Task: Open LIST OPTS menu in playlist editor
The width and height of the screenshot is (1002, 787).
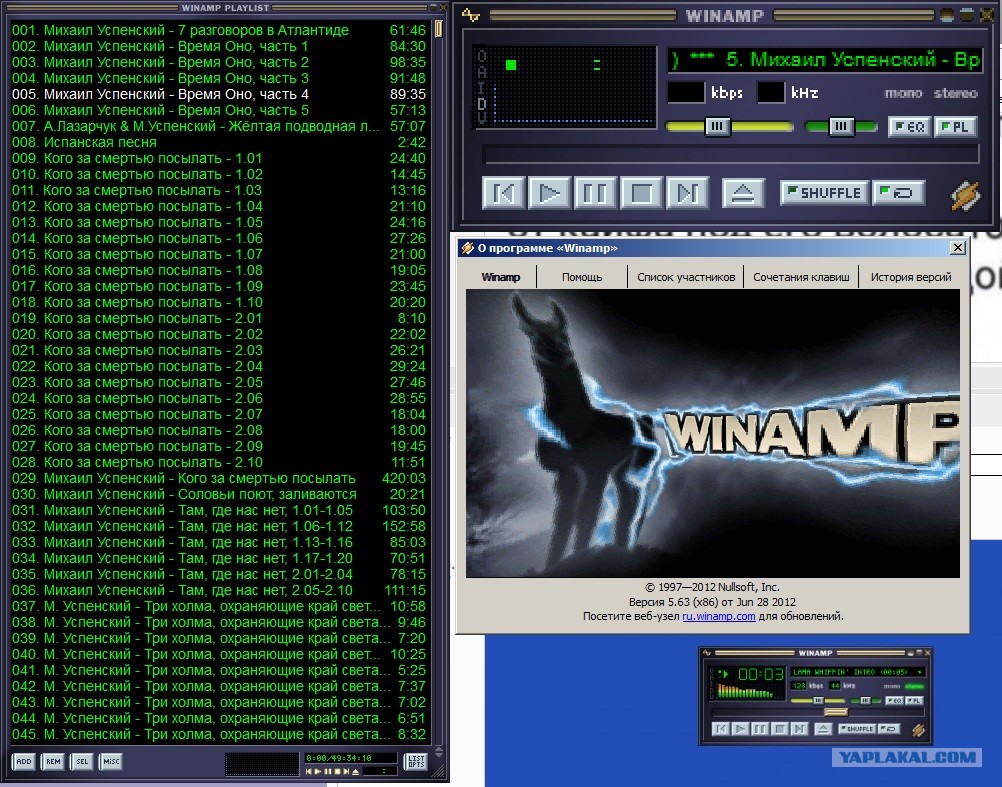Action: click(416, 761)
